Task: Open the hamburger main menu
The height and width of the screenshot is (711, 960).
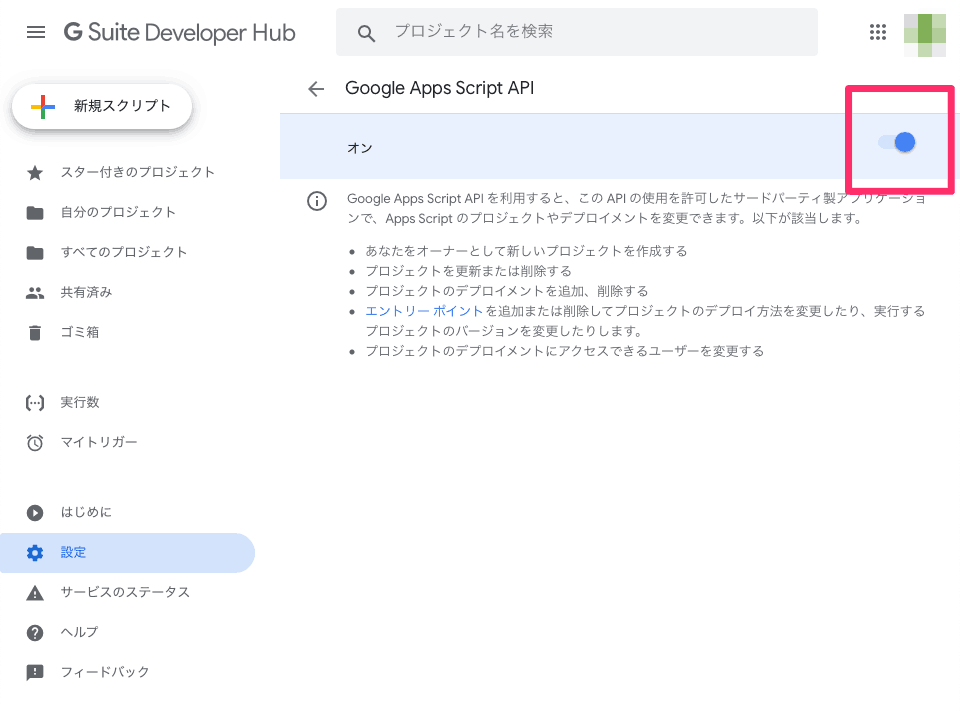Action: [36, 32]
